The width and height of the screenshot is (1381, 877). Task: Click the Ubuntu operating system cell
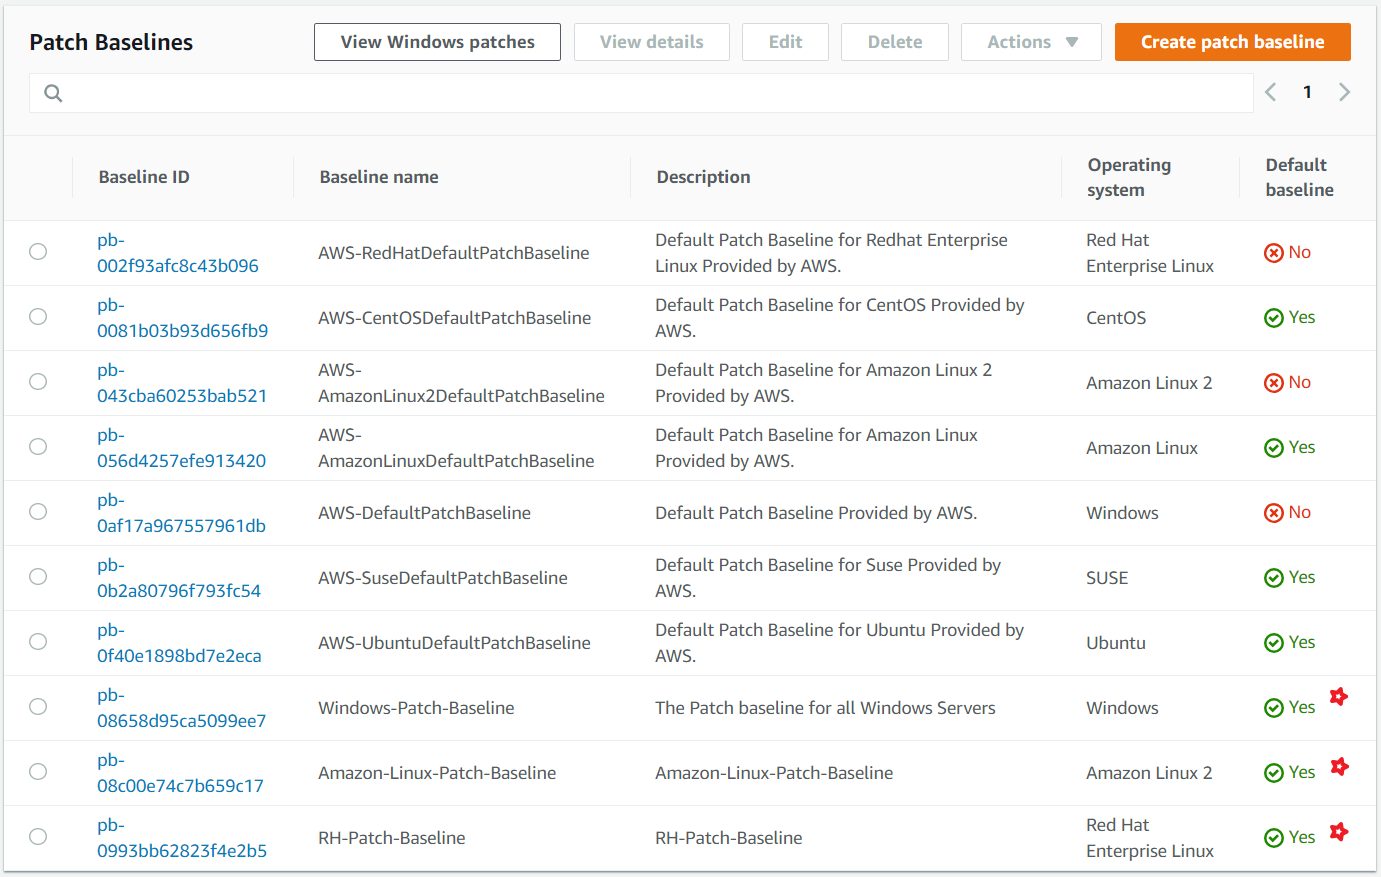click(1116, 643)
